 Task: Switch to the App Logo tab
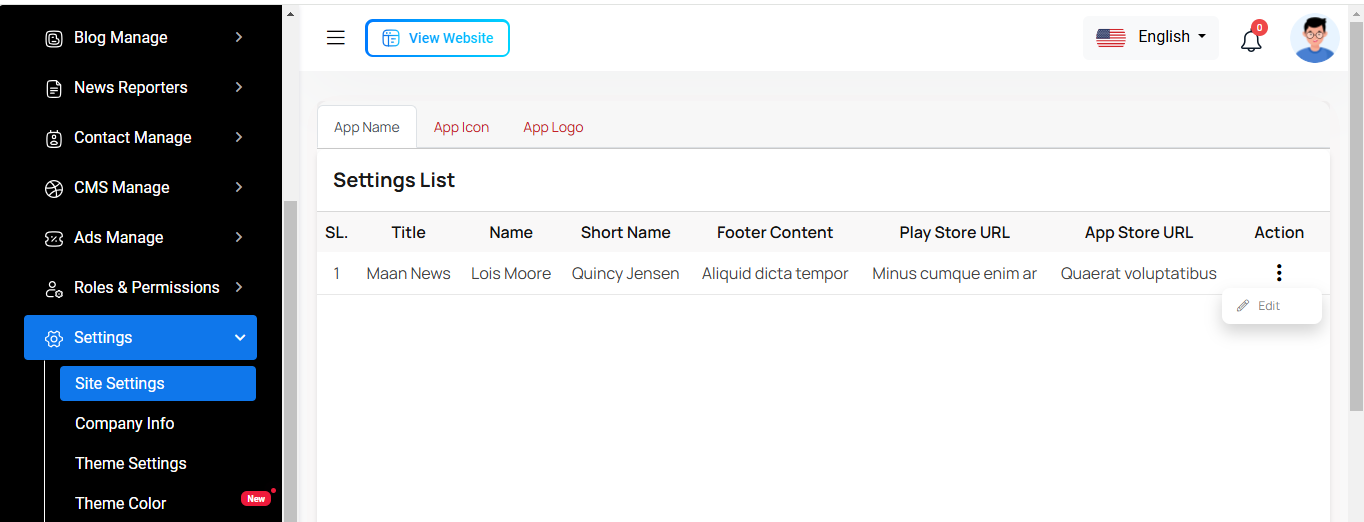tap(553, 127)
